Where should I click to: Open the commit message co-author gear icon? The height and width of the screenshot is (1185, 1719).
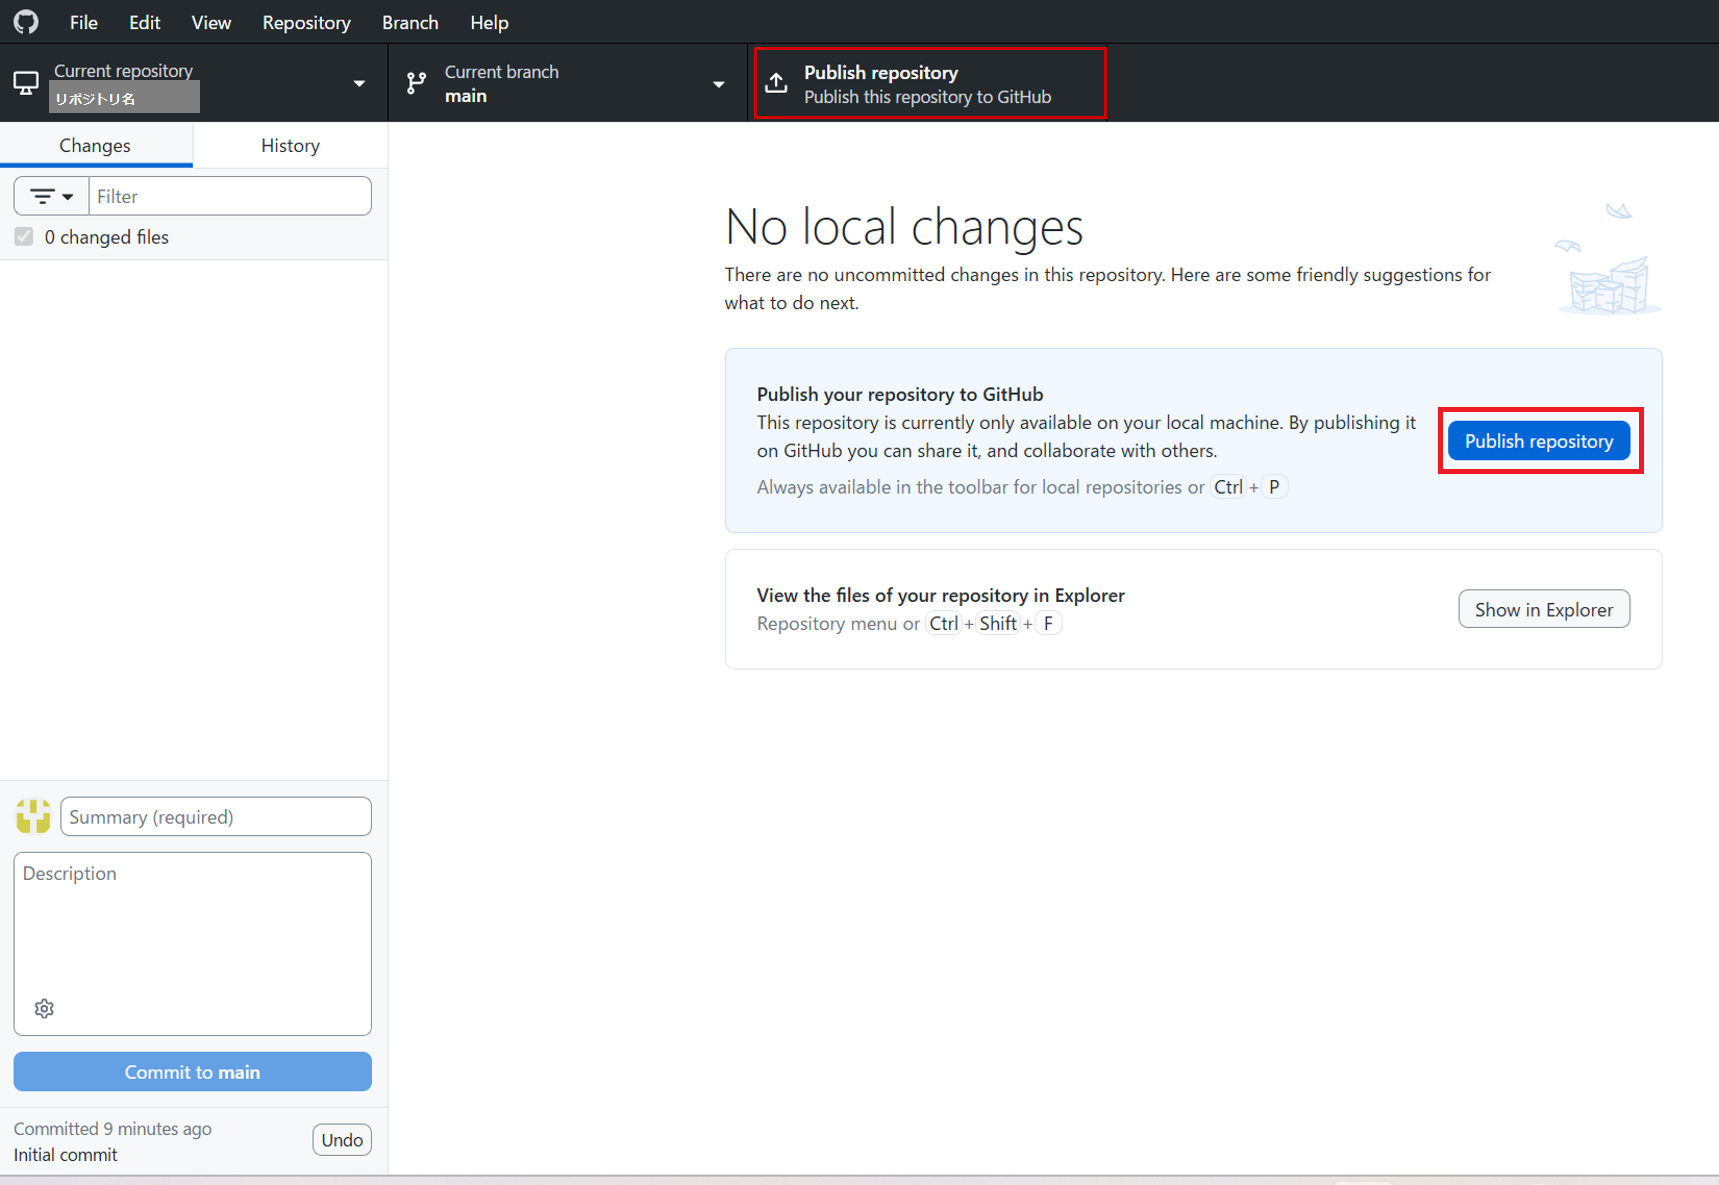pos(44,1008)
